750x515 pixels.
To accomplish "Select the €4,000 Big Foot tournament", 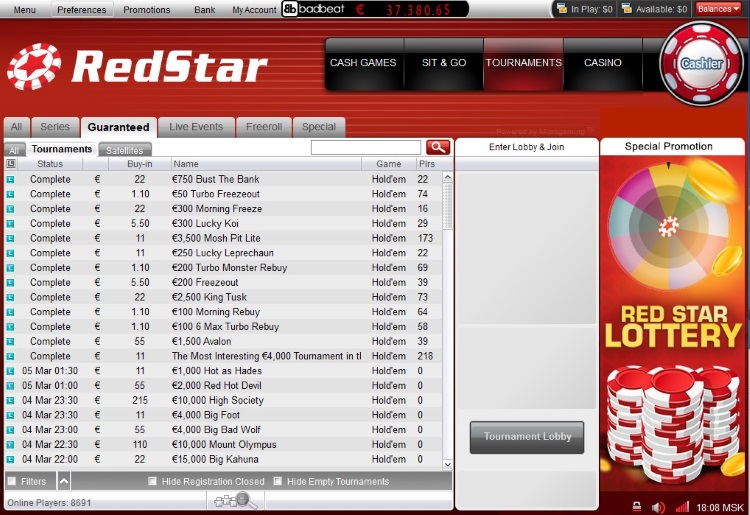I will pos(223,415).
